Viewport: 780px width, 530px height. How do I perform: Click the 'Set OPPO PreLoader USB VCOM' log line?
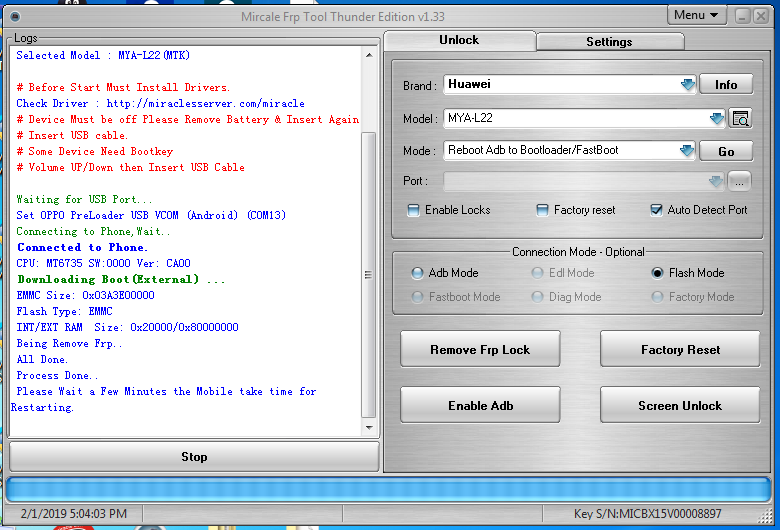tap(151, 215)
